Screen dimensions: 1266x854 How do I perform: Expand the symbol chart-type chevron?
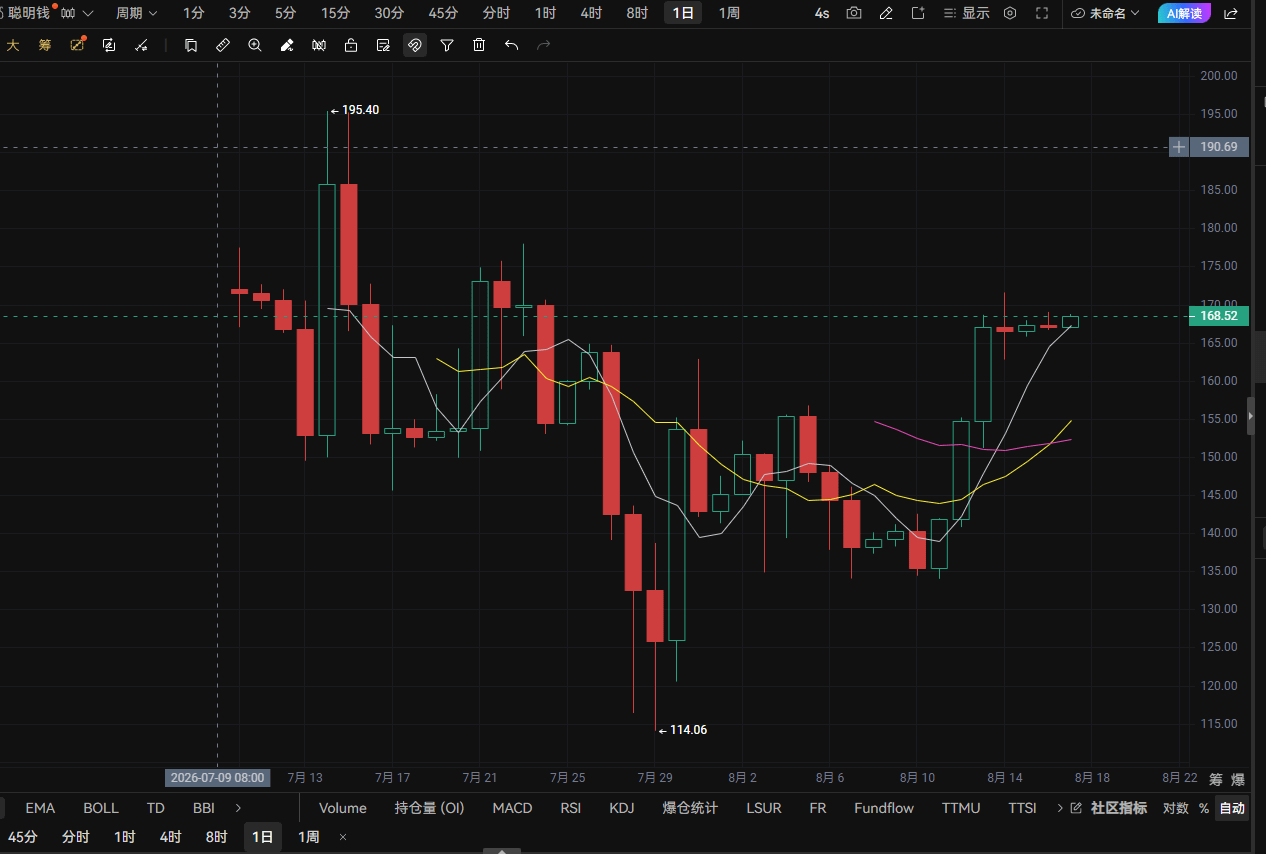[89, 13]
